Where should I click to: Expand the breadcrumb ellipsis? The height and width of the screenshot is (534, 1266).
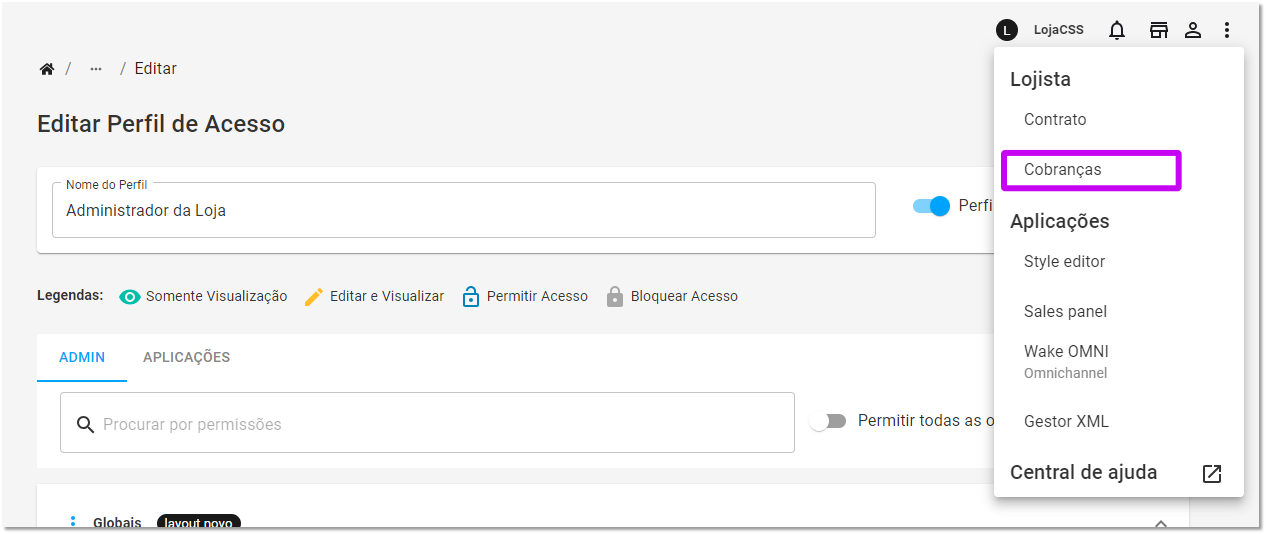click(96, 69)
